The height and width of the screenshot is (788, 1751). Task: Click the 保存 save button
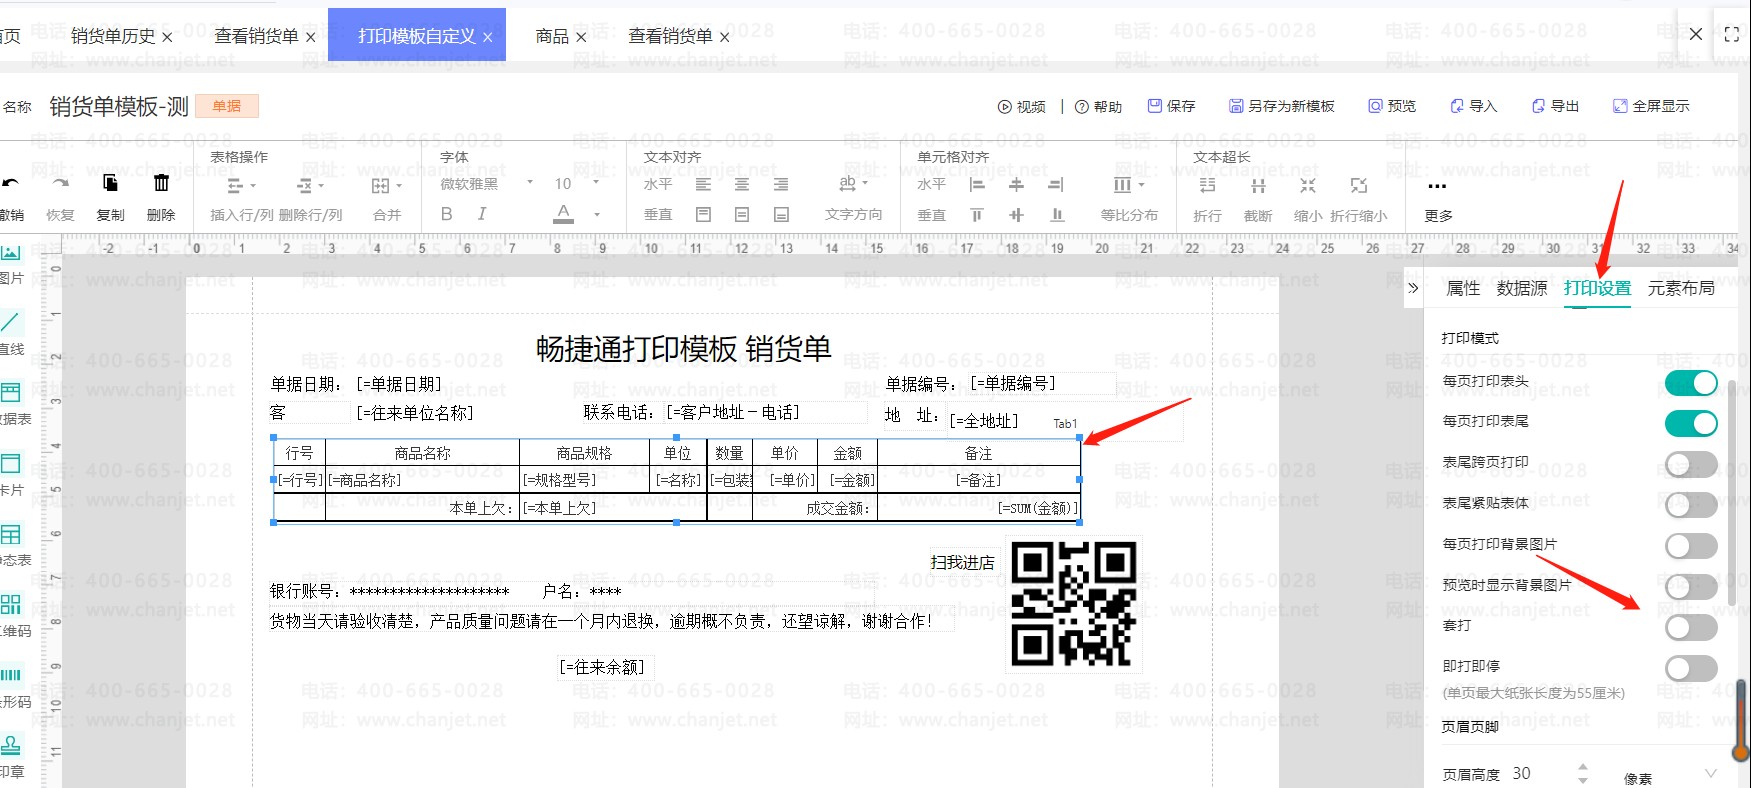tap(1171, 106)
